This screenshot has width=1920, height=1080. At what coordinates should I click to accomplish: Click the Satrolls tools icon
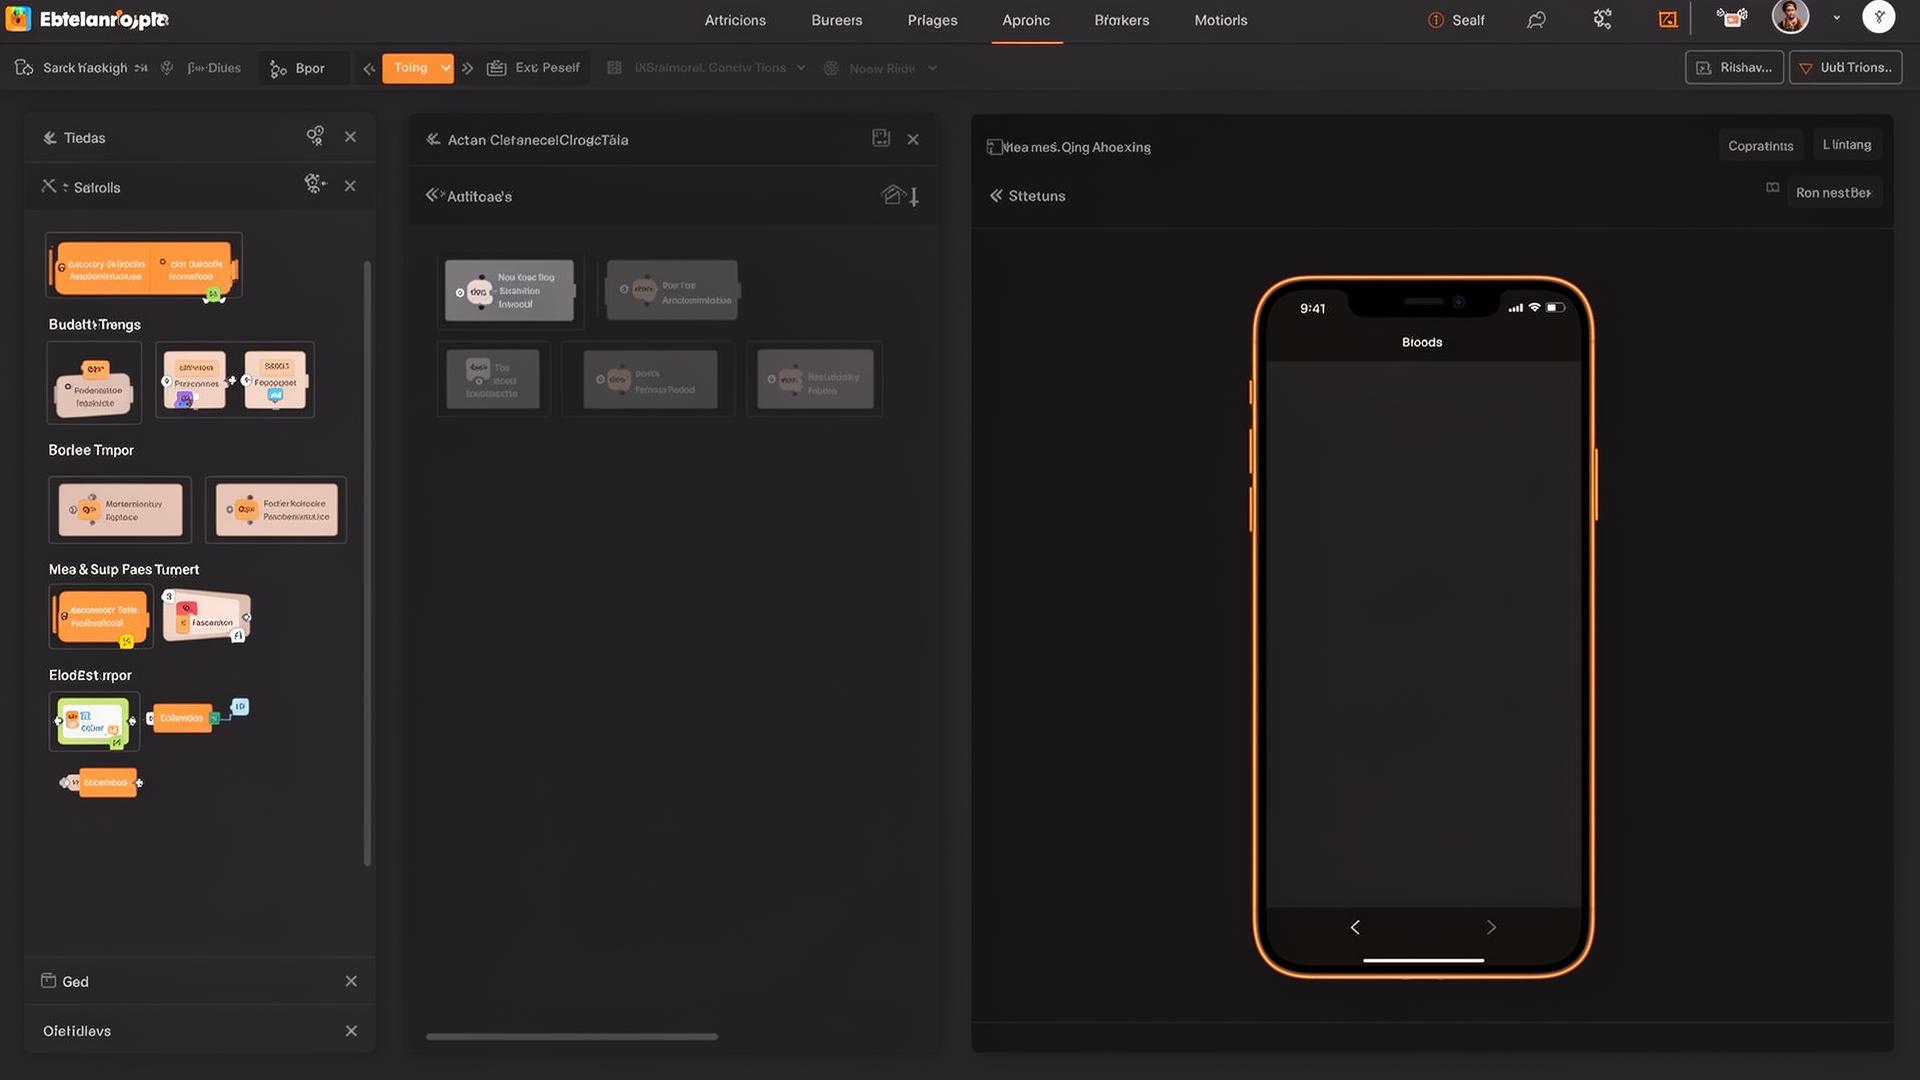[x=48, y=186]
